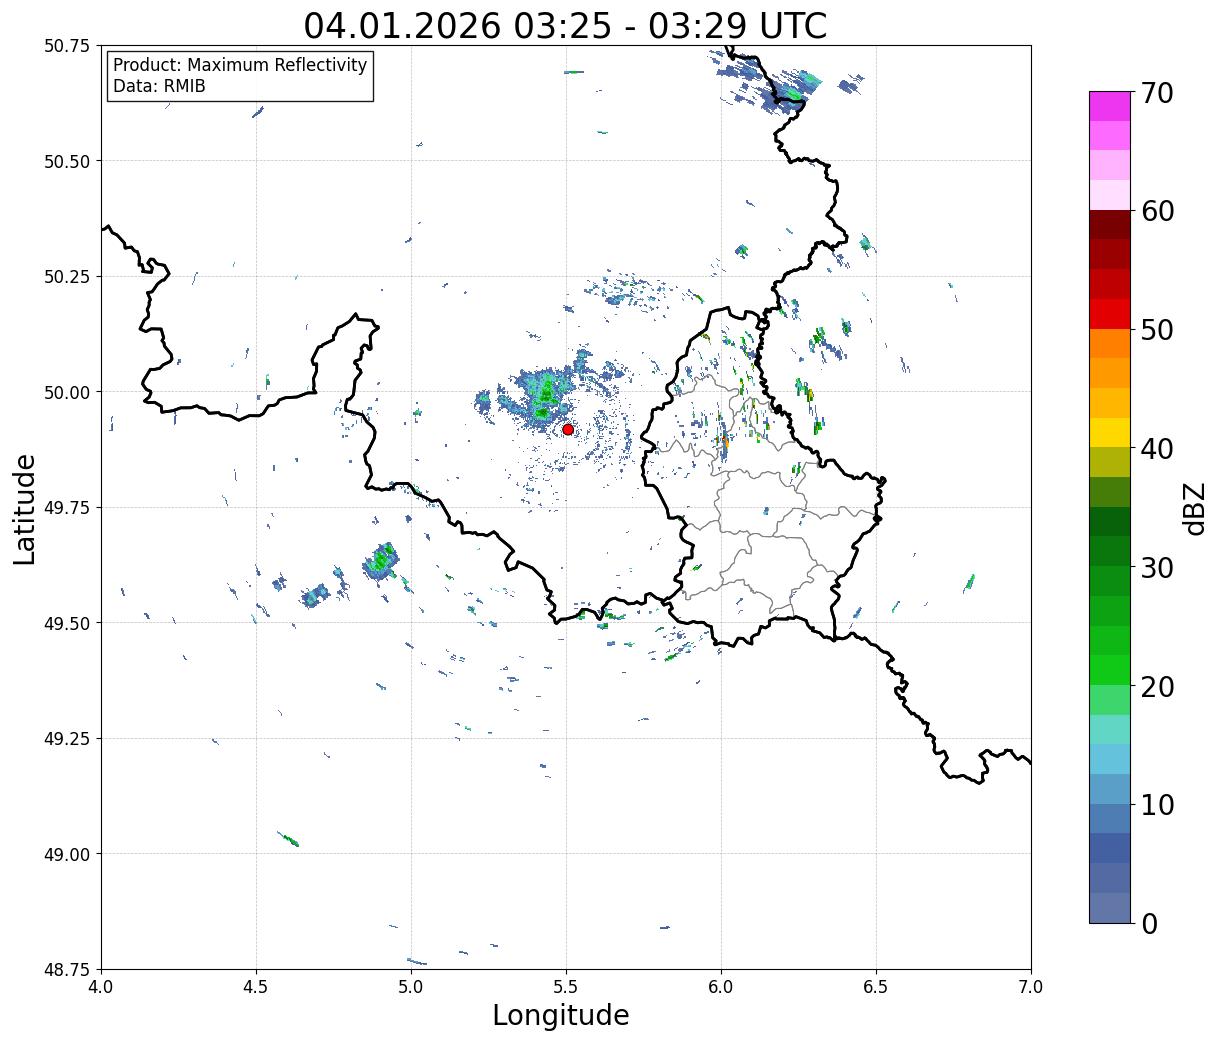1219x1040 pixels.
Task: Click the 10 tick label on colorbar
Action: coord(1157,804)
